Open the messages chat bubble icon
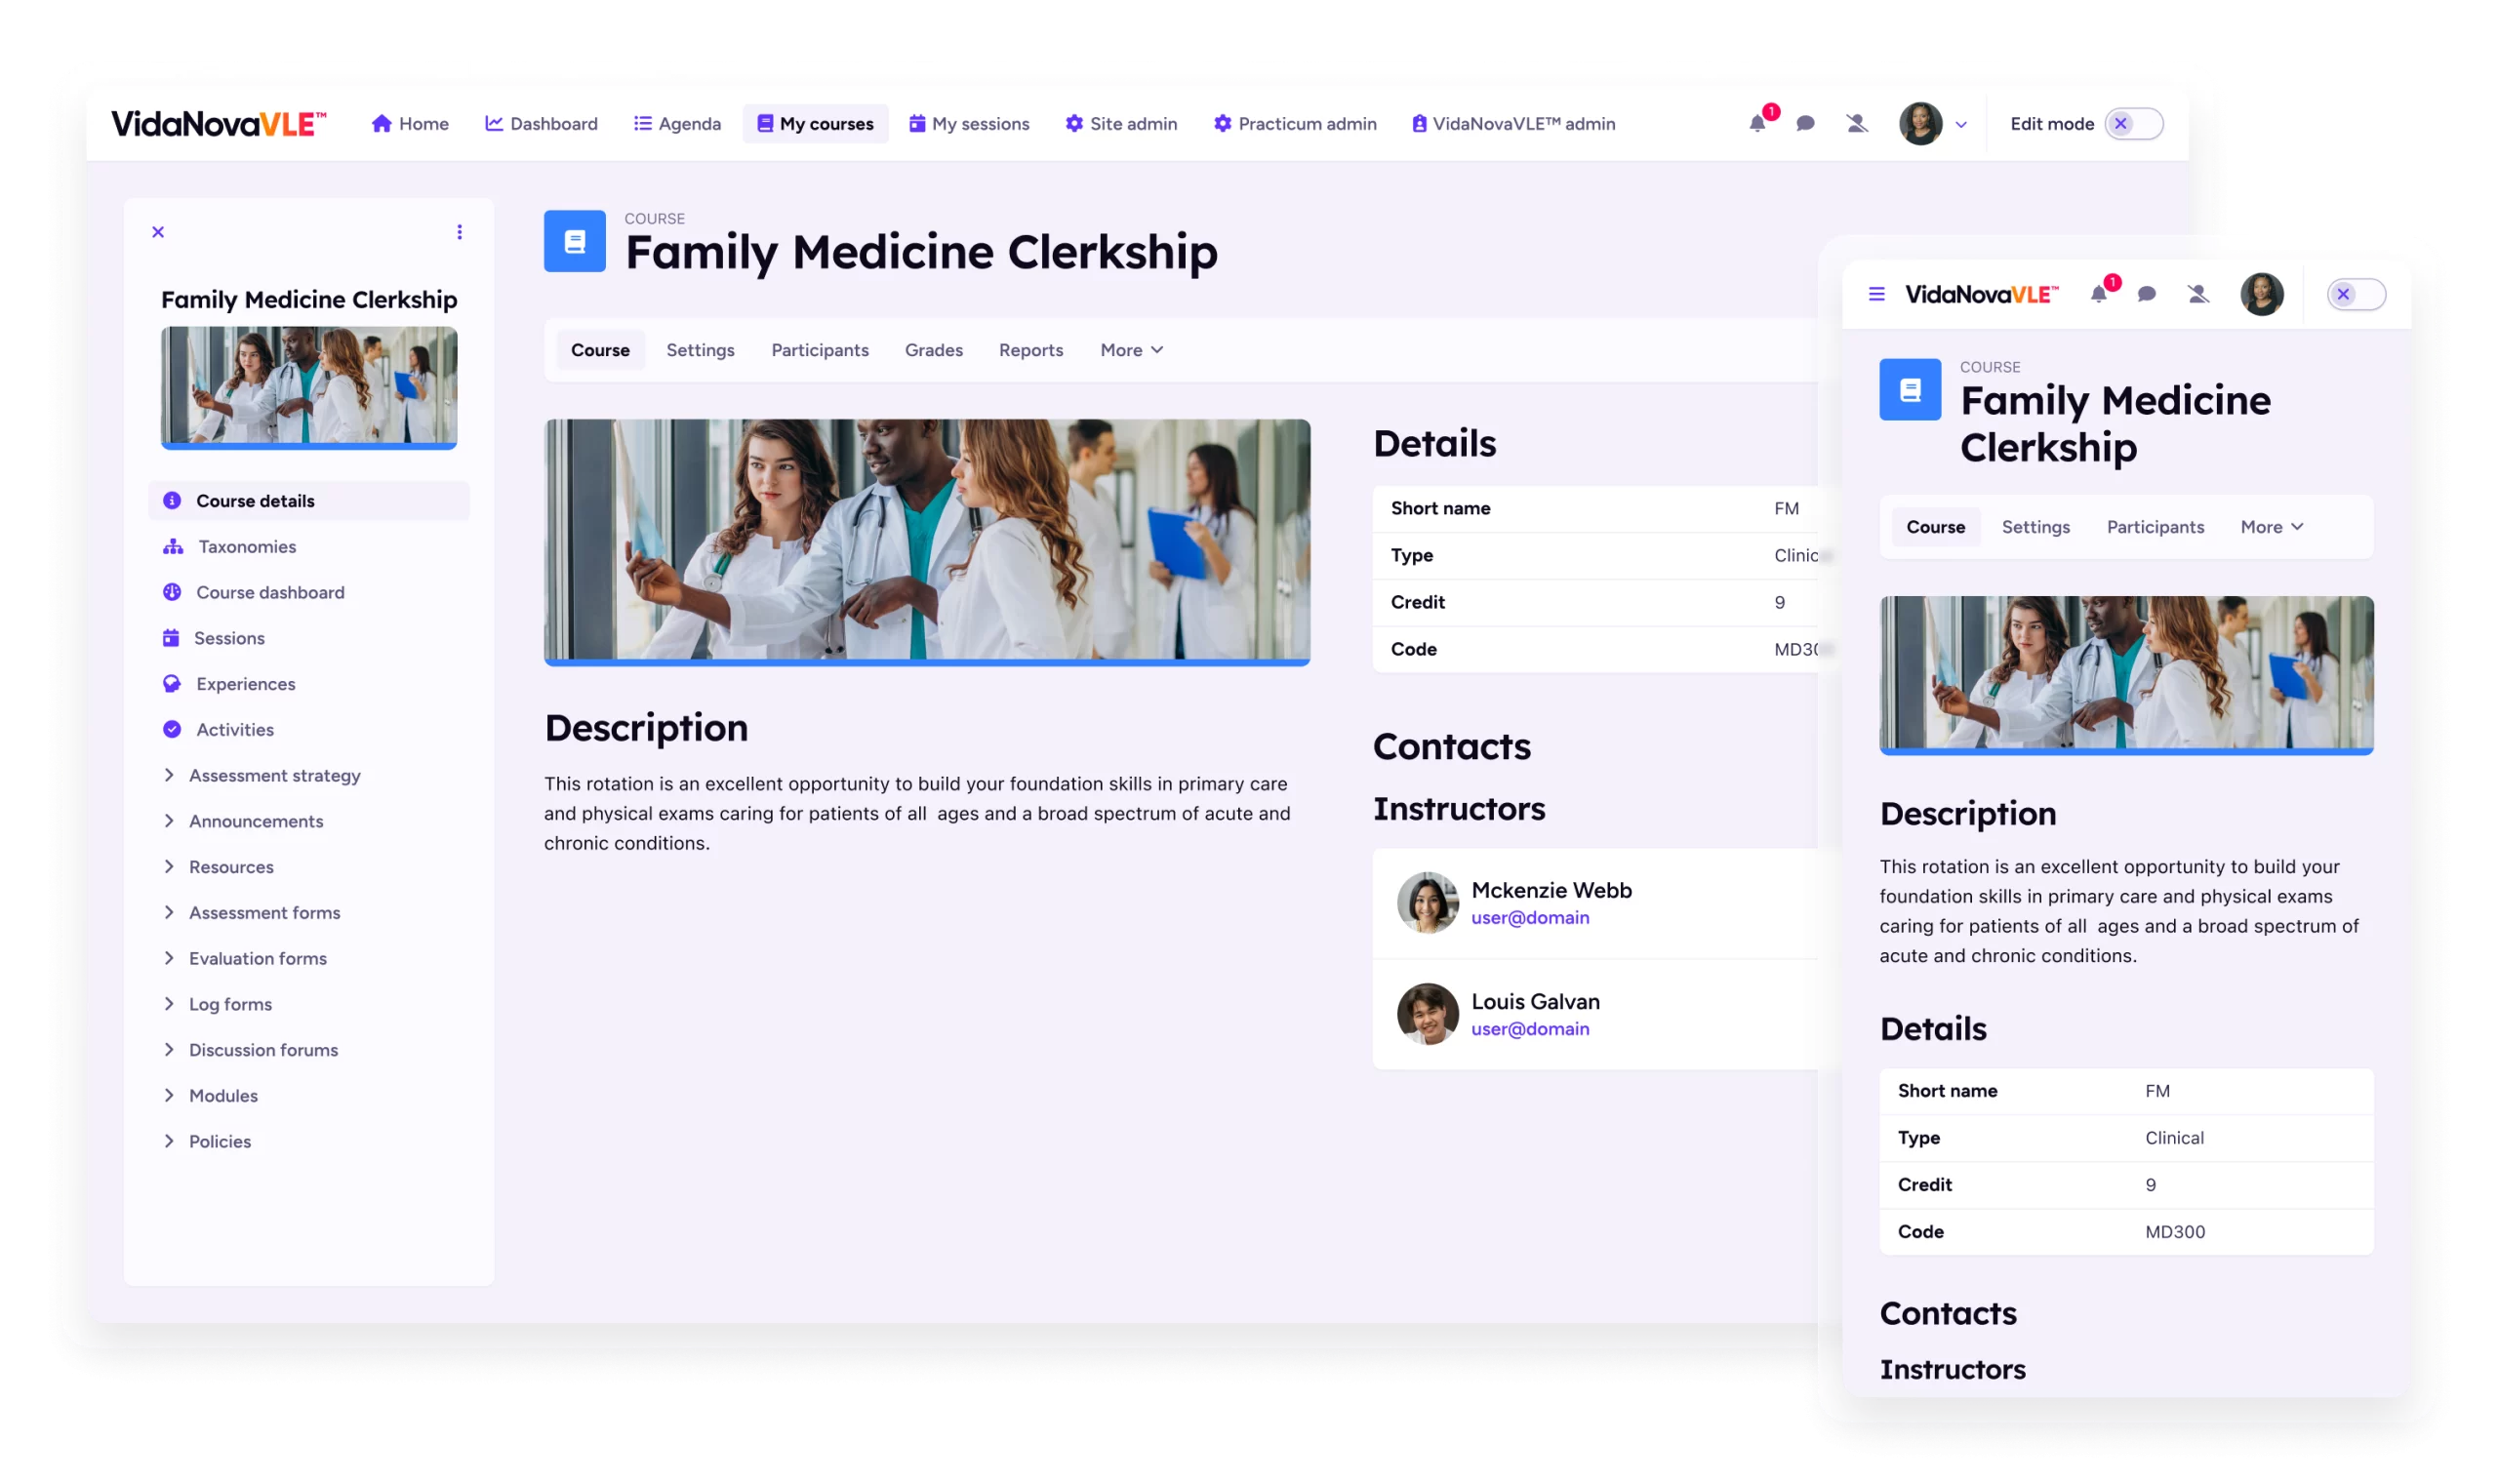Image resolution: width=2498 pixels, height=1484 pixels. click(x=1805, y=124)
